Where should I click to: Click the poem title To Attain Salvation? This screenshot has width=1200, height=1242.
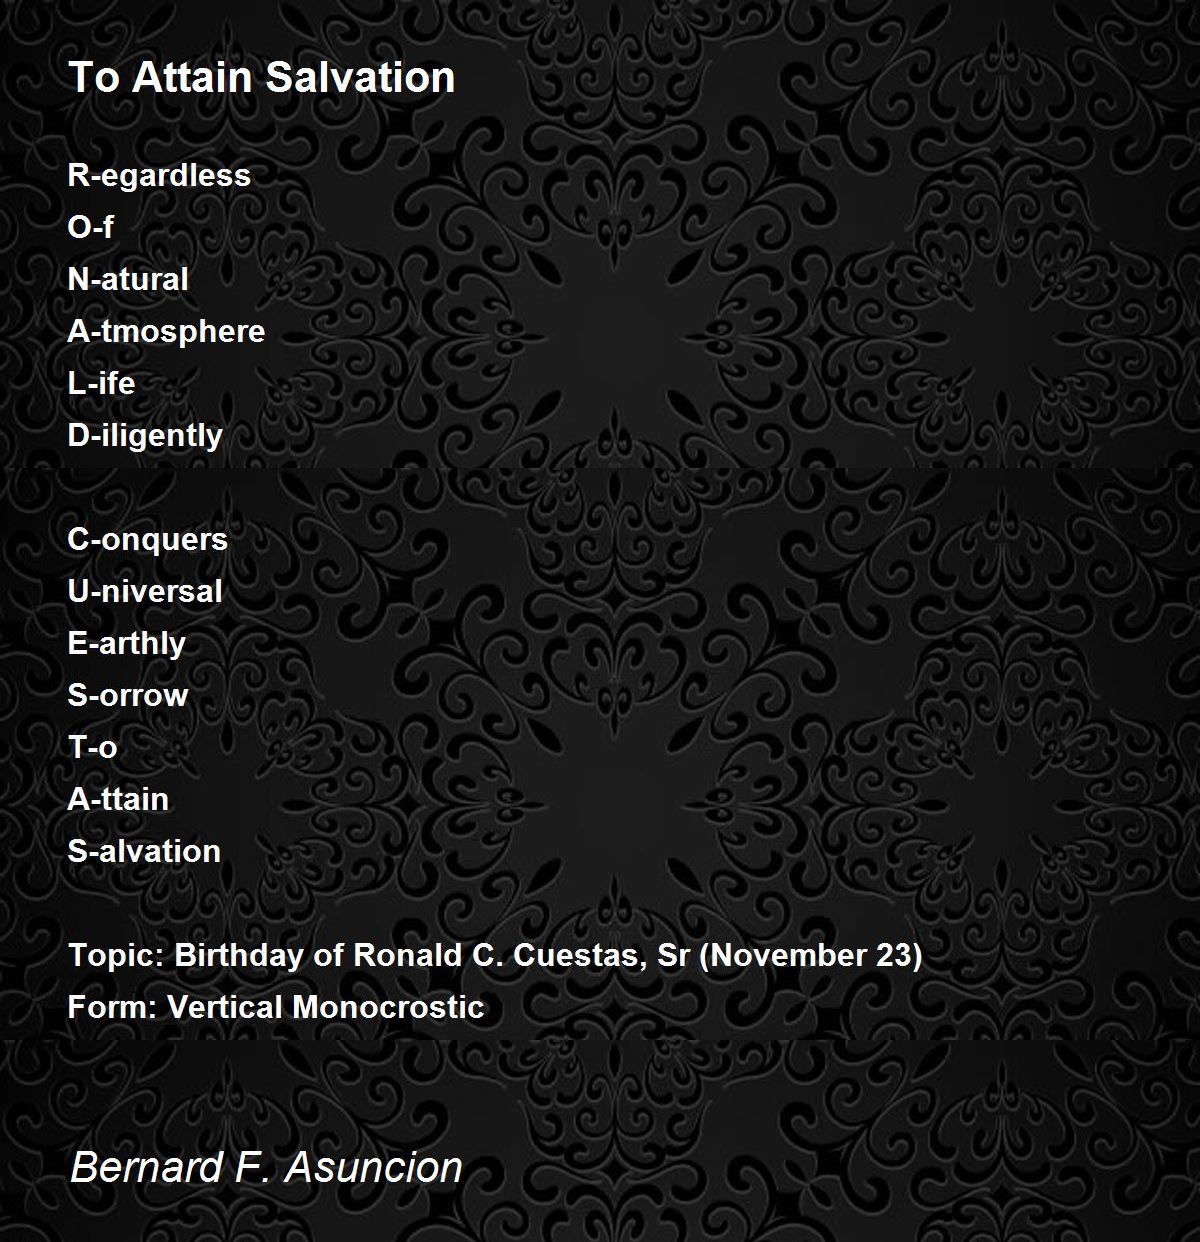262,77
